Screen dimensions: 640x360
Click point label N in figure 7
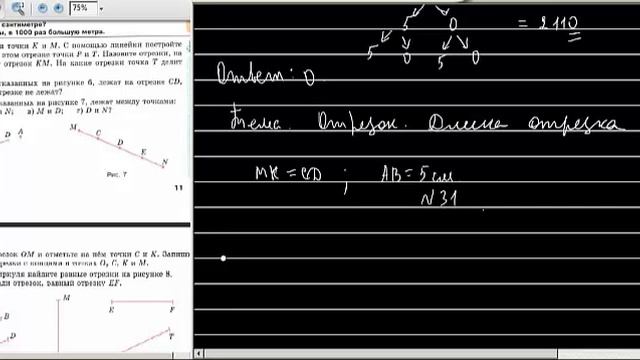(165, 162)
